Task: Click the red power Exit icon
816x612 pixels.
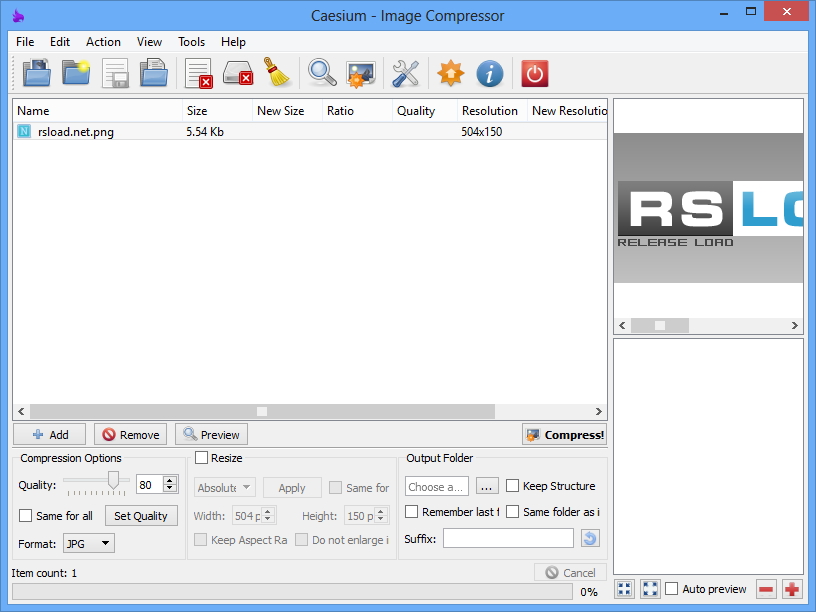Action: click(535, 74)
